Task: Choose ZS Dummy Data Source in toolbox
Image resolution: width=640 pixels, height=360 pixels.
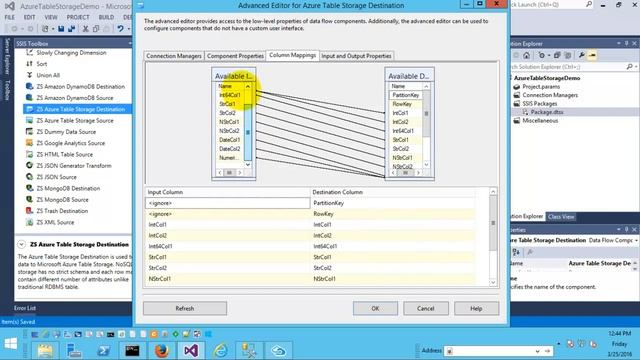Action: [x=66, y=132]
